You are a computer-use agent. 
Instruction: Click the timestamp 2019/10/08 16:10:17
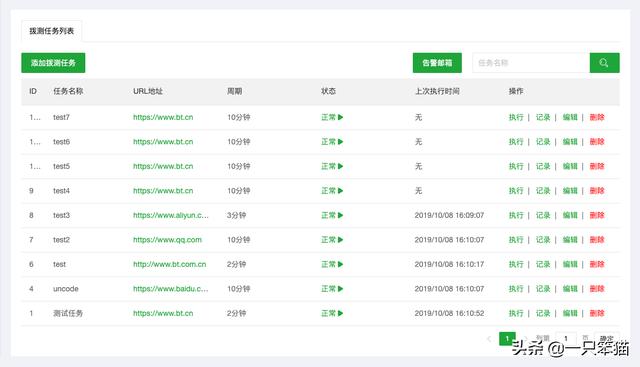(449, 265)
